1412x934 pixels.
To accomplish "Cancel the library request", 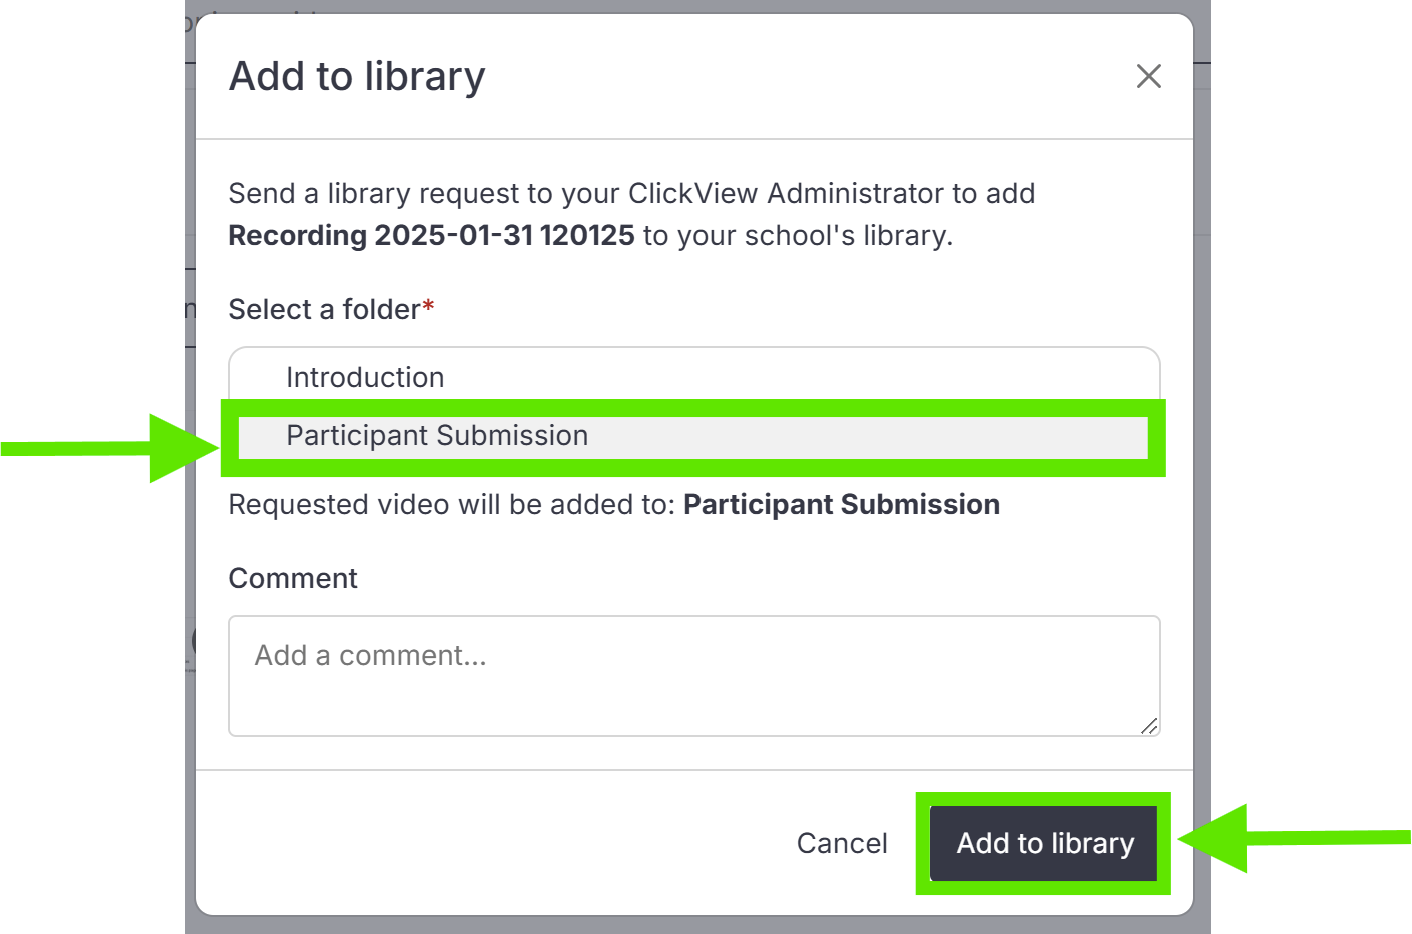I will [x=842, y=843].
